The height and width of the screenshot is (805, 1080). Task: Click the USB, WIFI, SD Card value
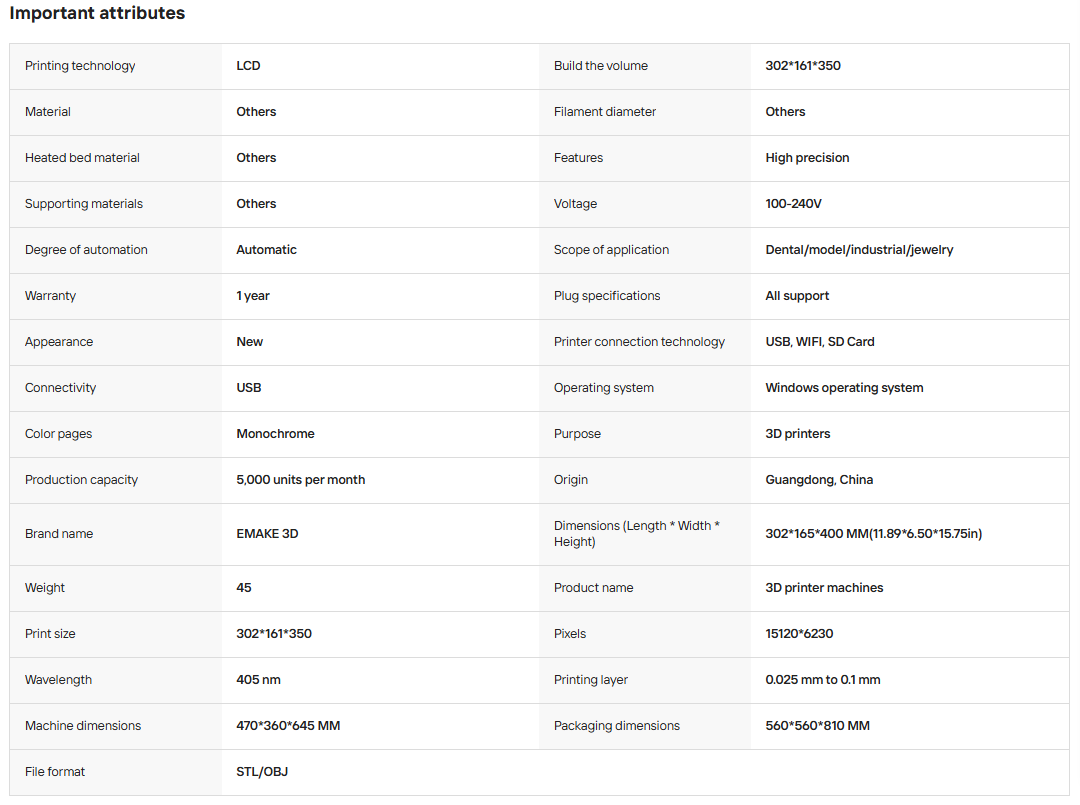click(820, 342)
